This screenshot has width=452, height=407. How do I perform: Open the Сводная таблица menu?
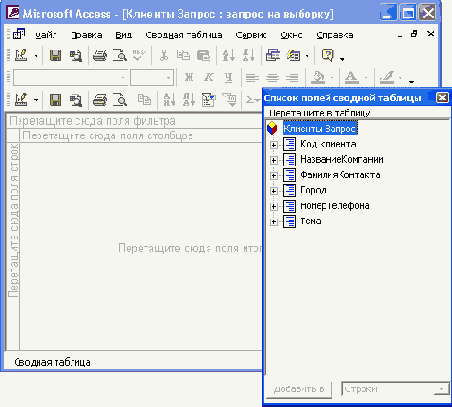click(184, 35)
